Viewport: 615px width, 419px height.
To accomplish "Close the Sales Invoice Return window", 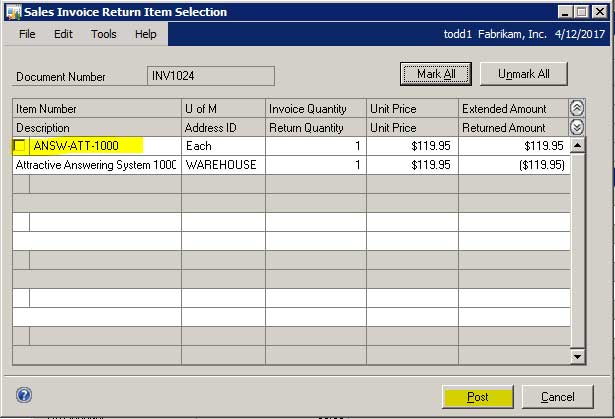I will (599, 12).
